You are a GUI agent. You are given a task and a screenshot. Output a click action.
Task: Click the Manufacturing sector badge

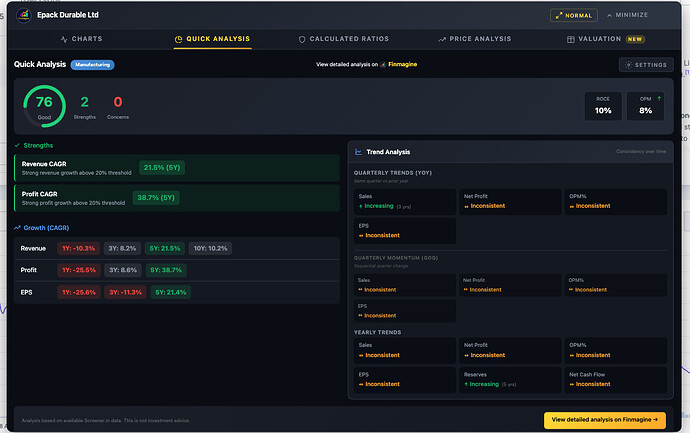click(x=92, y=64)
